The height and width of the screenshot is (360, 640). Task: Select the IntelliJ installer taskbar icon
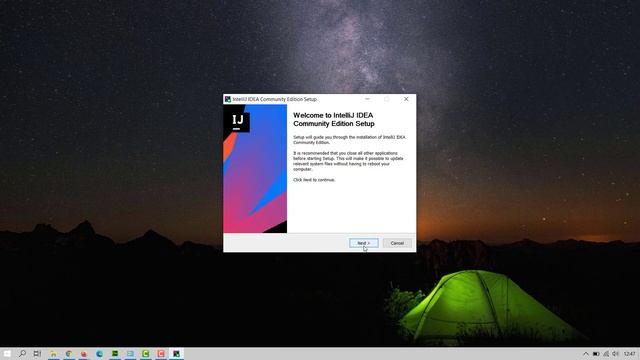(x=176, y=354)
